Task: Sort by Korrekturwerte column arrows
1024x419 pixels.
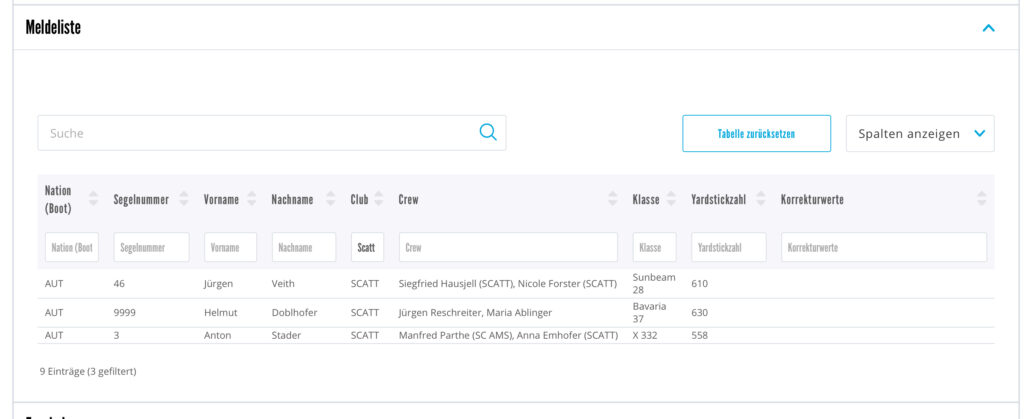Action: pyautogui.click(x=982, y=198)
